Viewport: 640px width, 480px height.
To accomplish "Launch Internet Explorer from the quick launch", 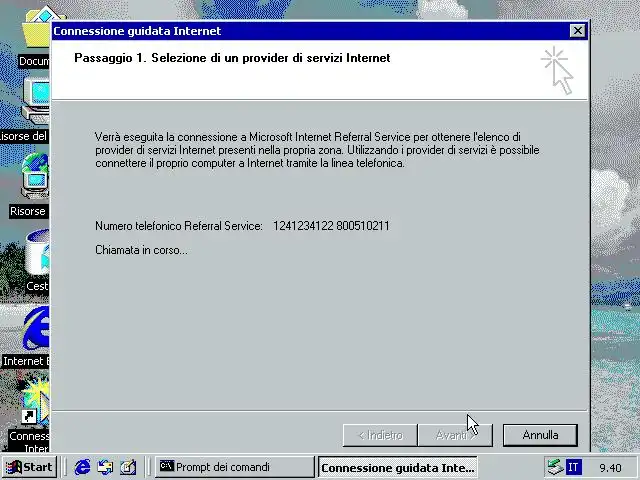I will pos(82,467).
